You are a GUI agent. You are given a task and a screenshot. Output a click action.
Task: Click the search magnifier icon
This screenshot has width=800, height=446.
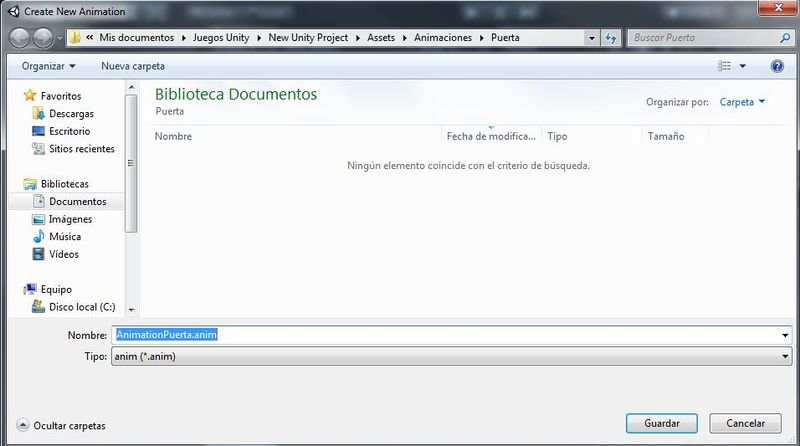(785, 38)
